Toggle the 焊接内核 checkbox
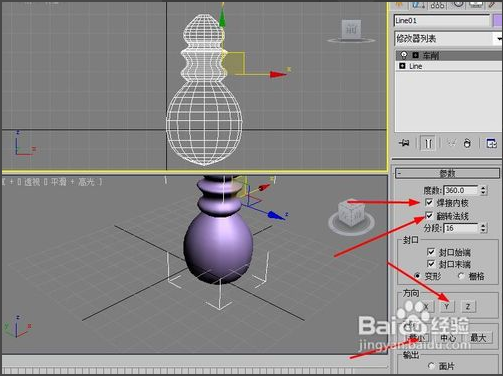The width and height of the screenshot is (503, 376). [429, 202]
